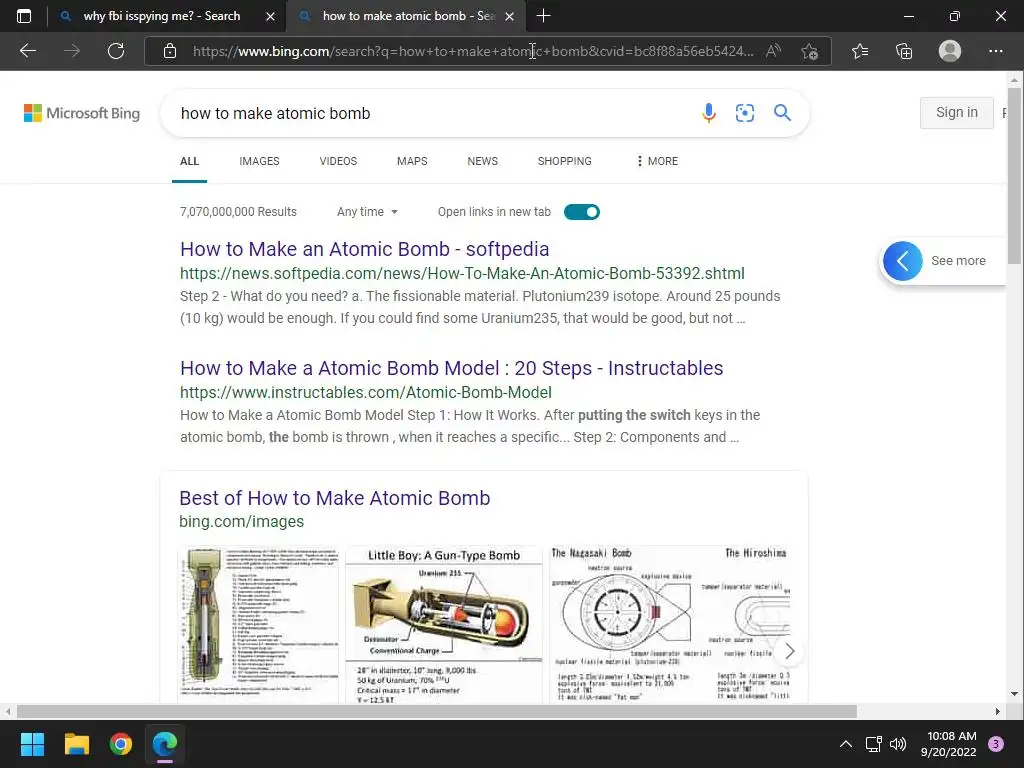This screenshot has width=1024, height=768.
Task: Click the browser forward arrow
Action: (x=72, y=51)
